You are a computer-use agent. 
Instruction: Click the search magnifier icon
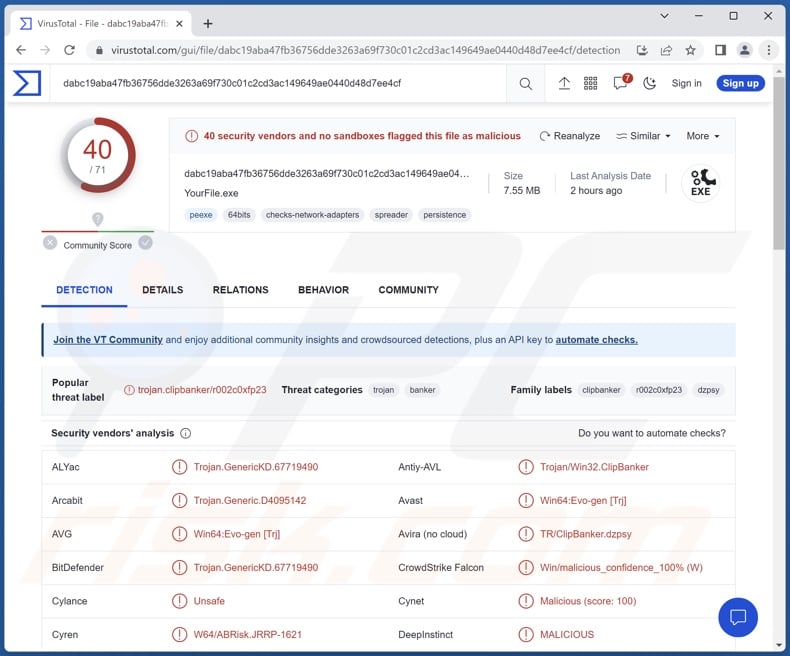[x=525, y=84]
